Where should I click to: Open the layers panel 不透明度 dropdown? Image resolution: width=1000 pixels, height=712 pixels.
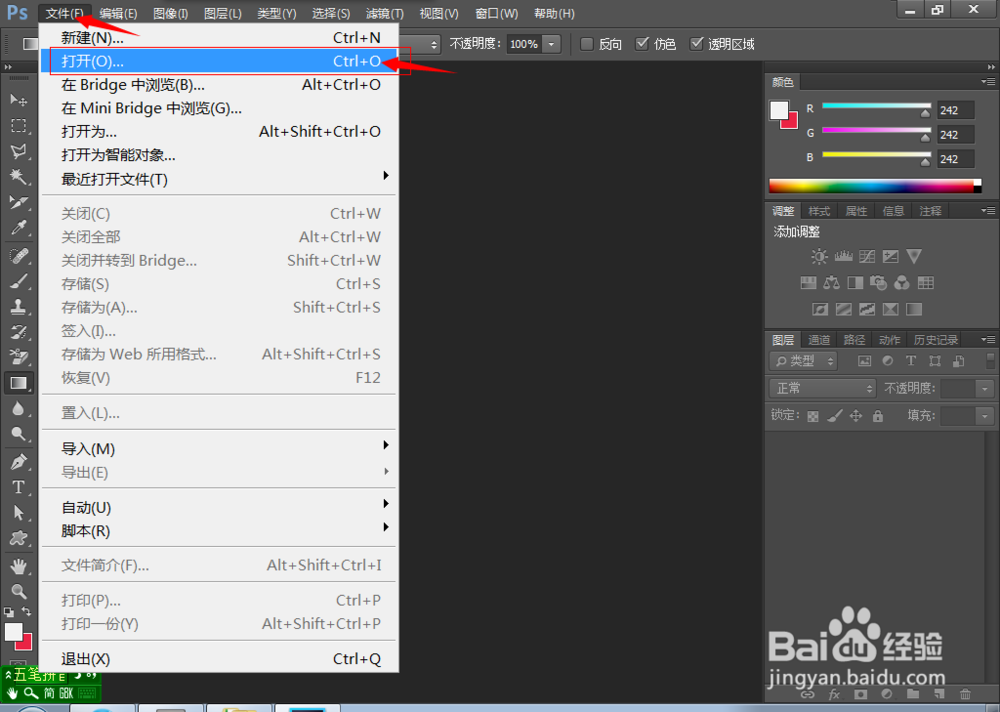pos(985,388)
